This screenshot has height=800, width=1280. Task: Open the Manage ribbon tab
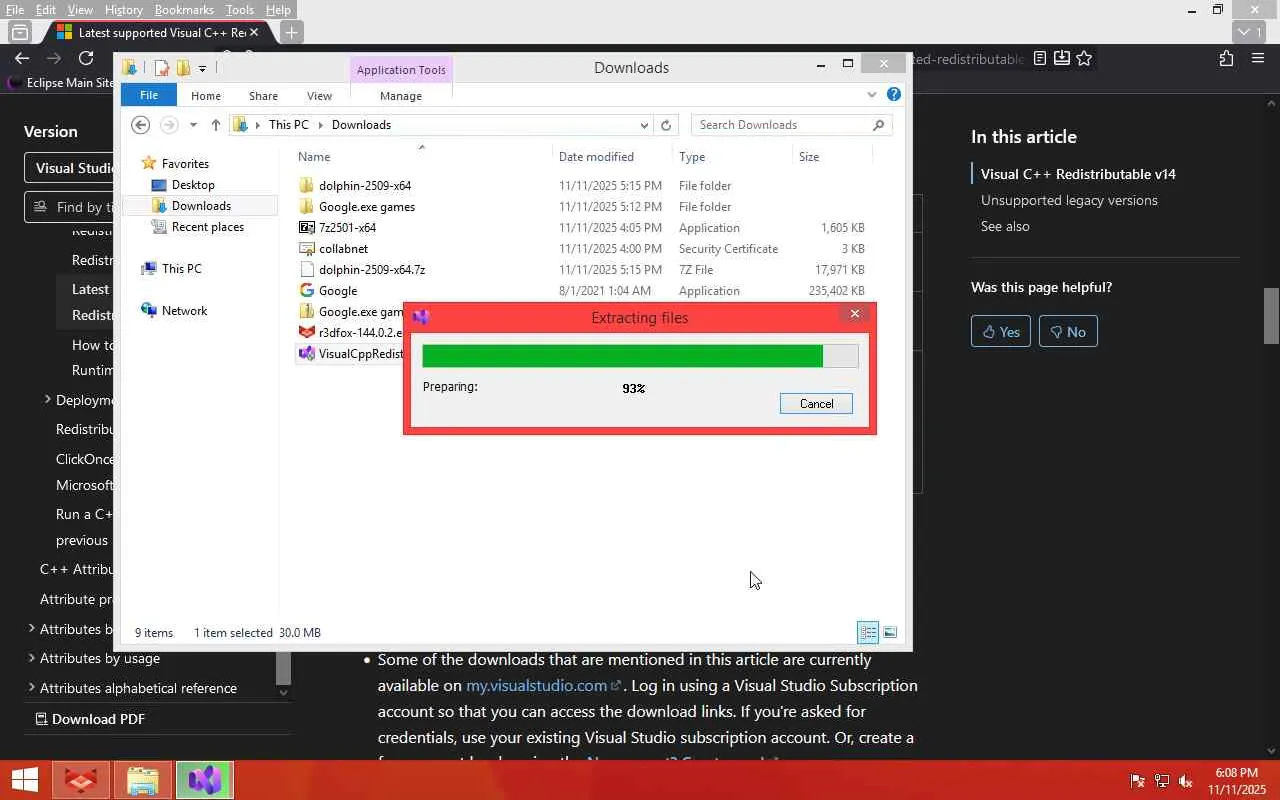(401, 96)
